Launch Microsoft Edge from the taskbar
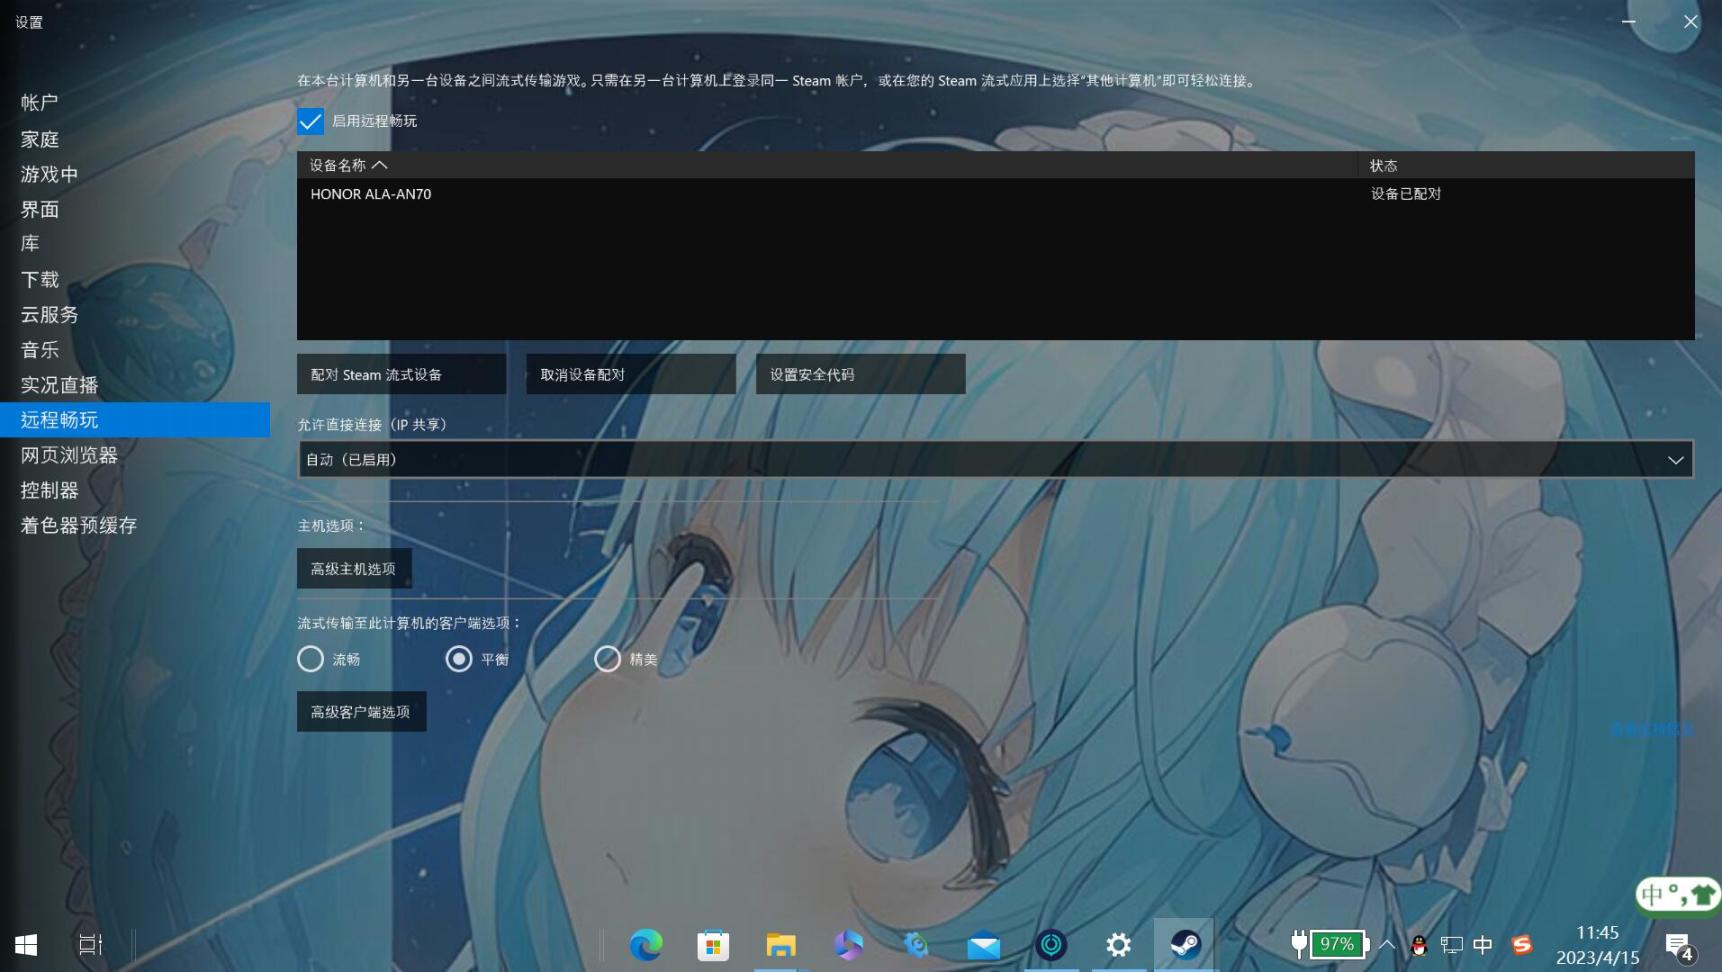The height and width of the screenshot is (972, 1722). coord(646,945)
